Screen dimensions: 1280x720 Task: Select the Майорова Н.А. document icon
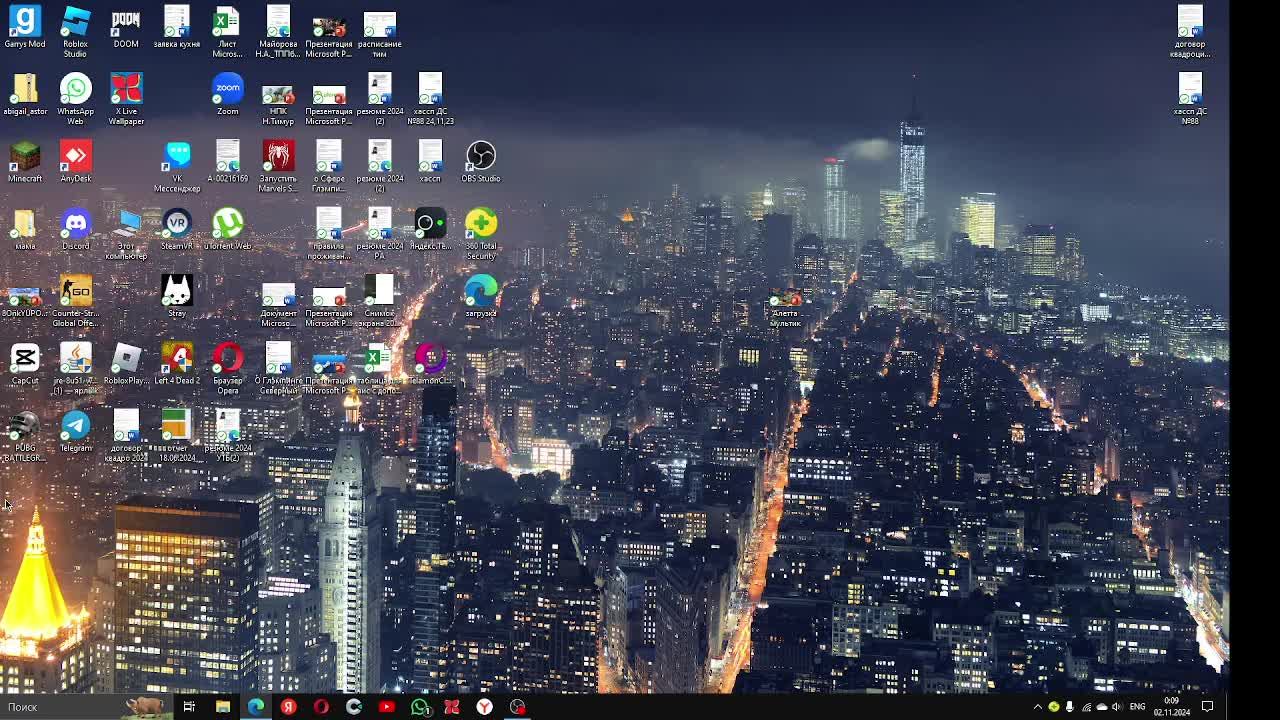pos(278,32)
